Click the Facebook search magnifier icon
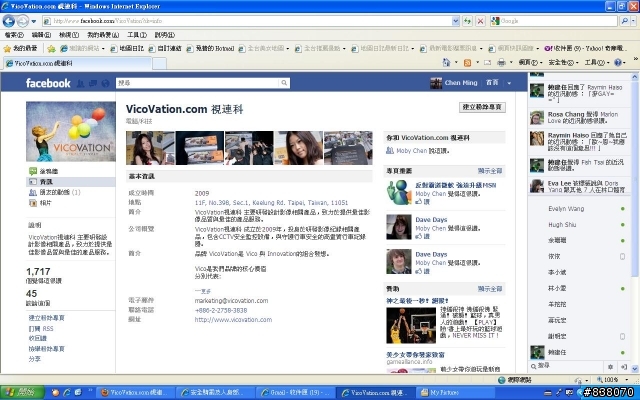The width and height of the screenshot is (640, 400). pos(284,83)
